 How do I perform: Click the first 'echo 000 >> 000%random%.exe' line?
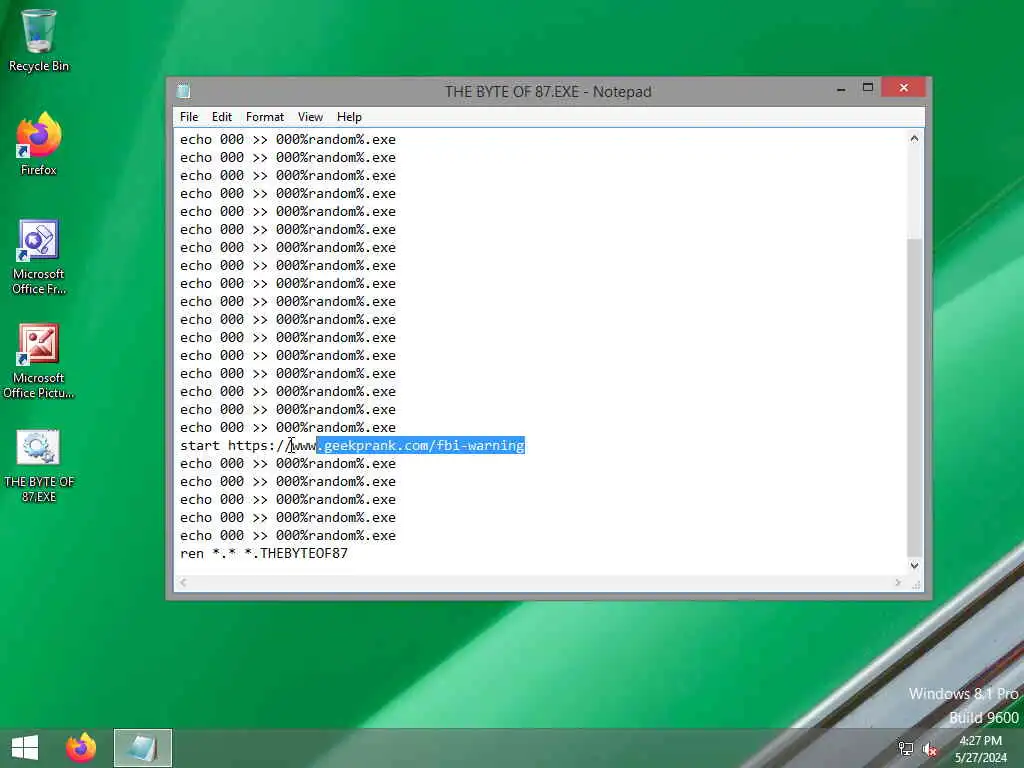pos(288,139)
